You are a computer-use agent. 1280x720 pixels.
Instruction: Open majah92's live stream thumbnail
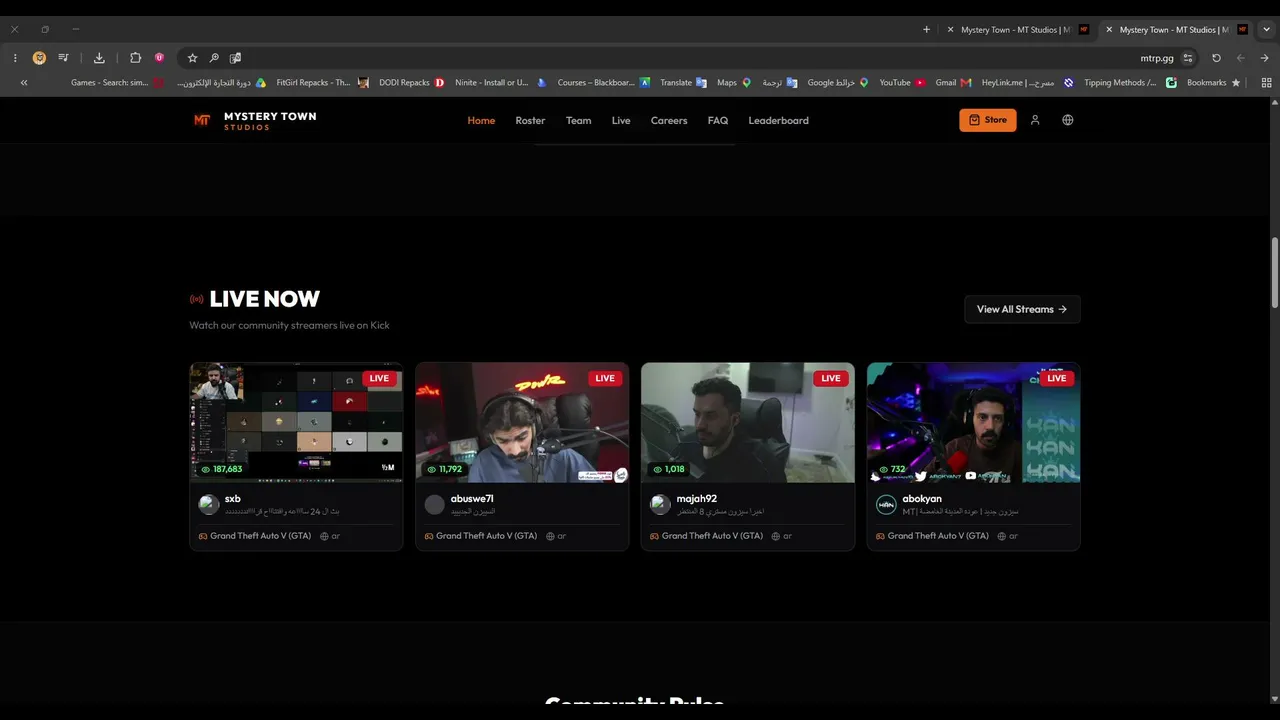pyautogui.click(x=748, y=422)
